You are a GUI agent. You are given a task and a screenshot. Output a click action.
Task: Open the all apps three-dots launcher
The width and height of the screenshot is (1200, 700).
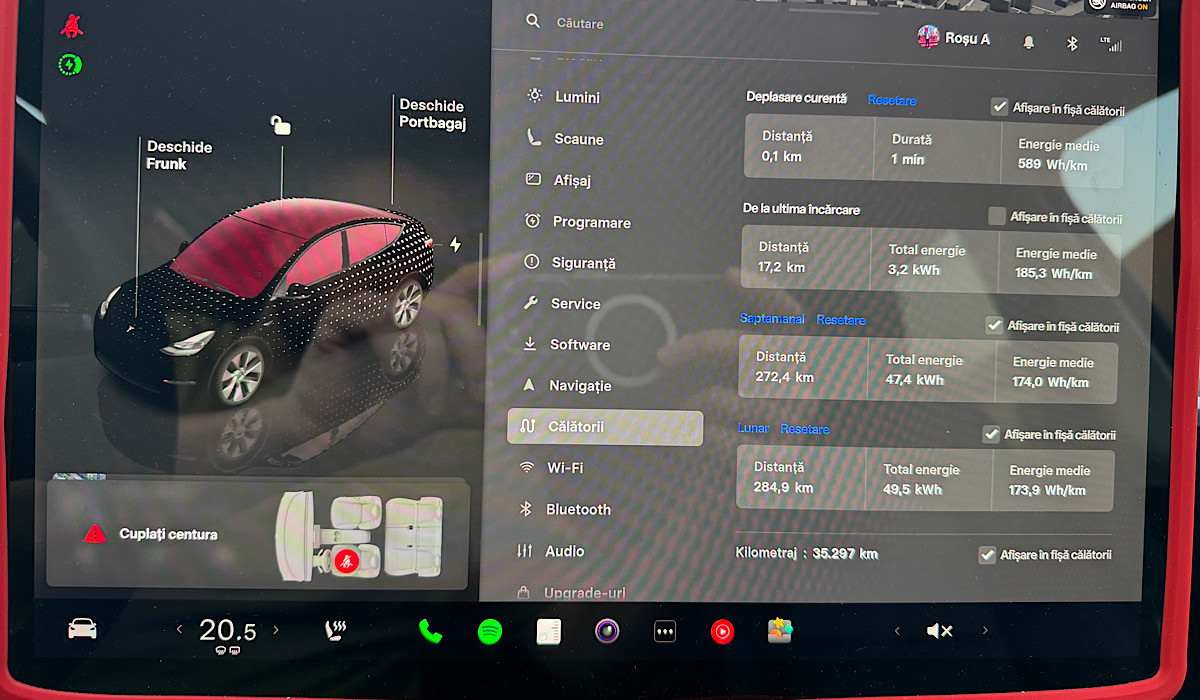tap(665, 631)
